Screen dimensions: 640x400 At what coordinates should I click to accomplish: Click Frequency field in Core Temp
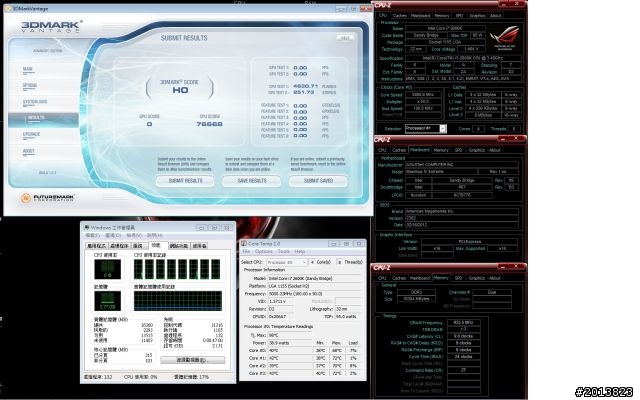pos(314,294)
